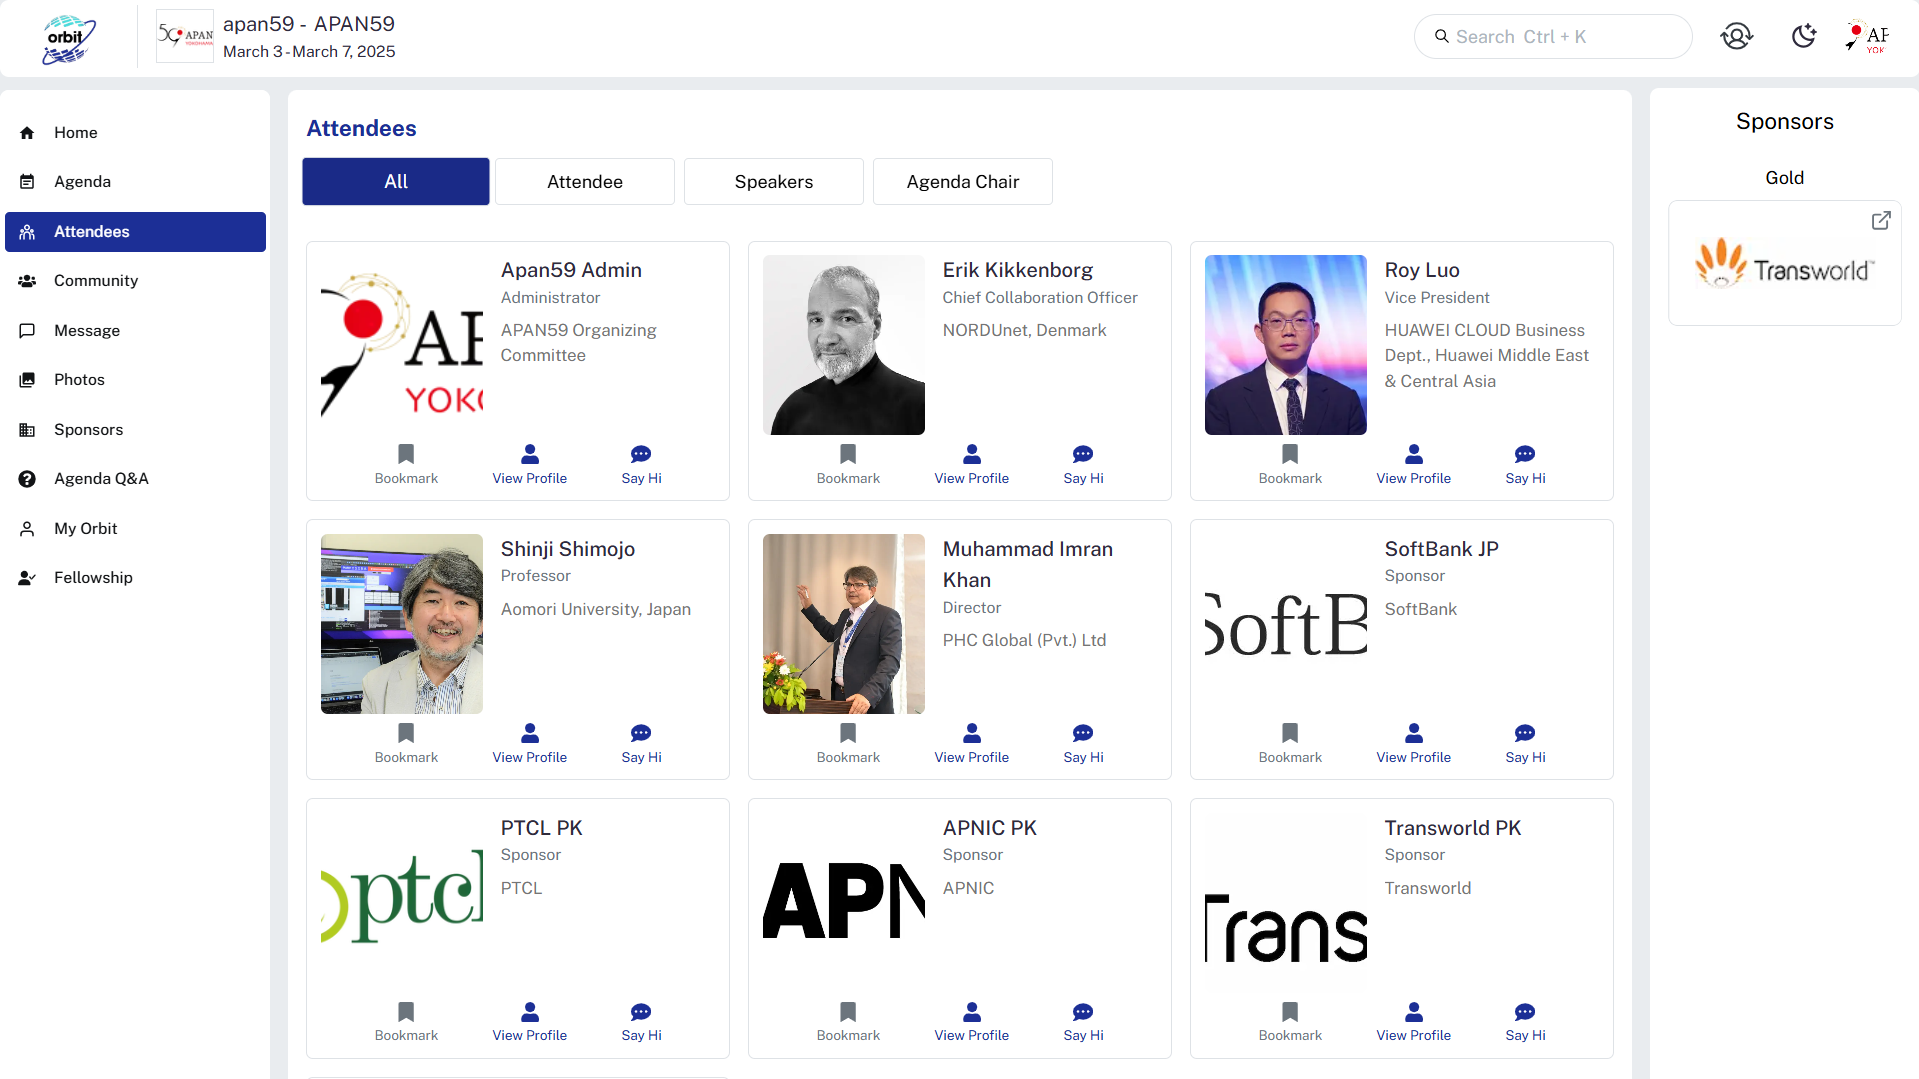Click the Orbit logo in header
1919x1079 pixels.
69,39
